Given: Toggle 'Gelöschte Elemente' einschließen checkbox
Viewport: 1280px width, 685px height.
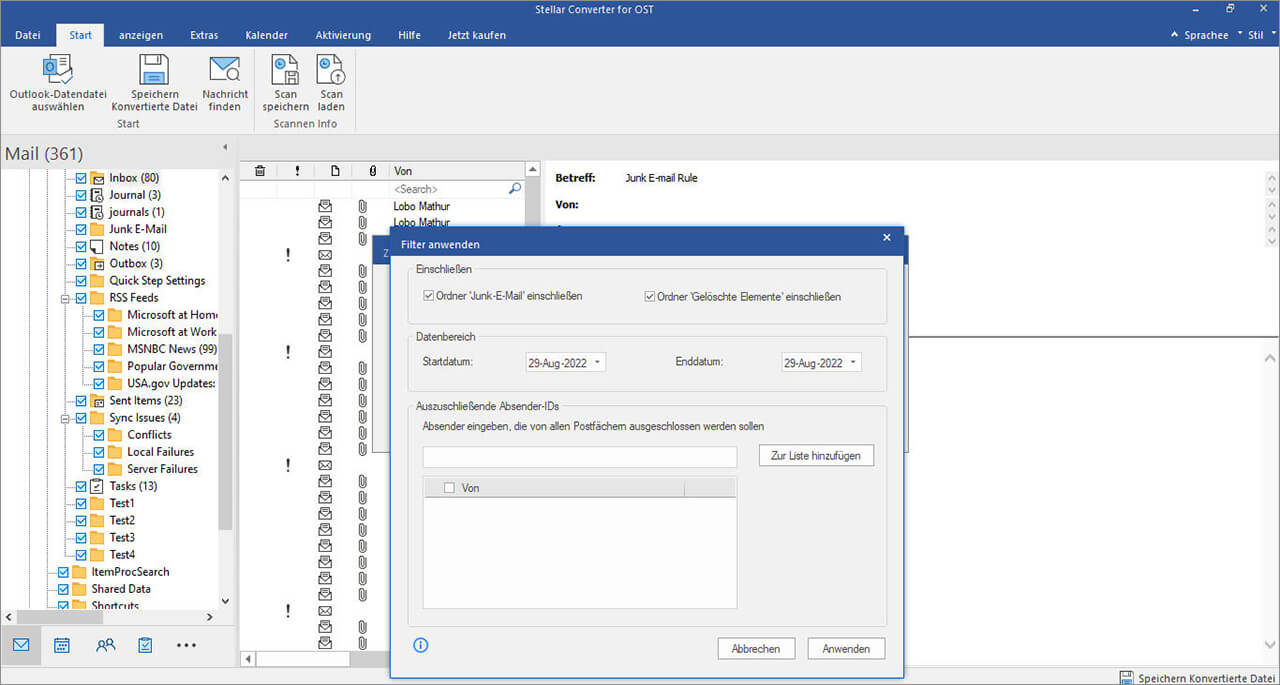Looking at the screenshot, I should [x=650, y=296].
